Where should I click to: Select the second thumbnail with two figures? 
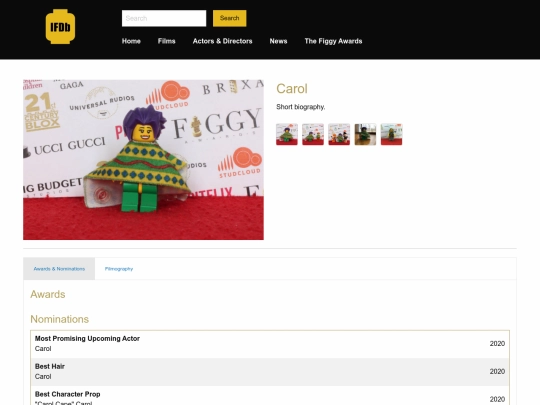pos(313,134)
